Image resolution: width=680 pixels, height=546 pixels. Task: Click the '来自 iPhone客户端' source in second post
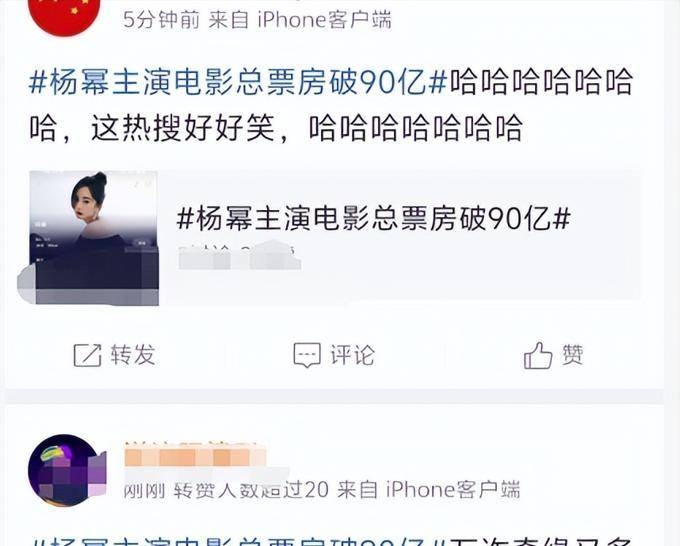[428, 490]
